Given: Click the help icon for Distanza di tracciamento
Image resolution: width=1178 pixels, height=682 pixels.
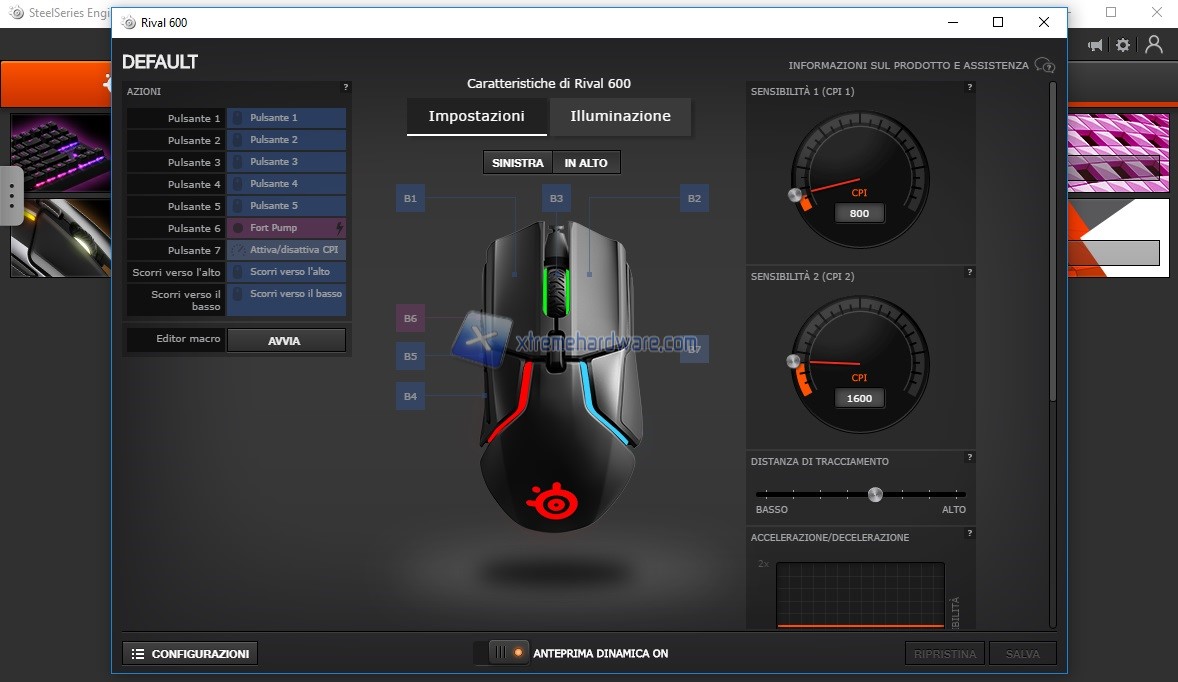Looking at the screenshot, I should pyautogui.click(x=969, y=458).
